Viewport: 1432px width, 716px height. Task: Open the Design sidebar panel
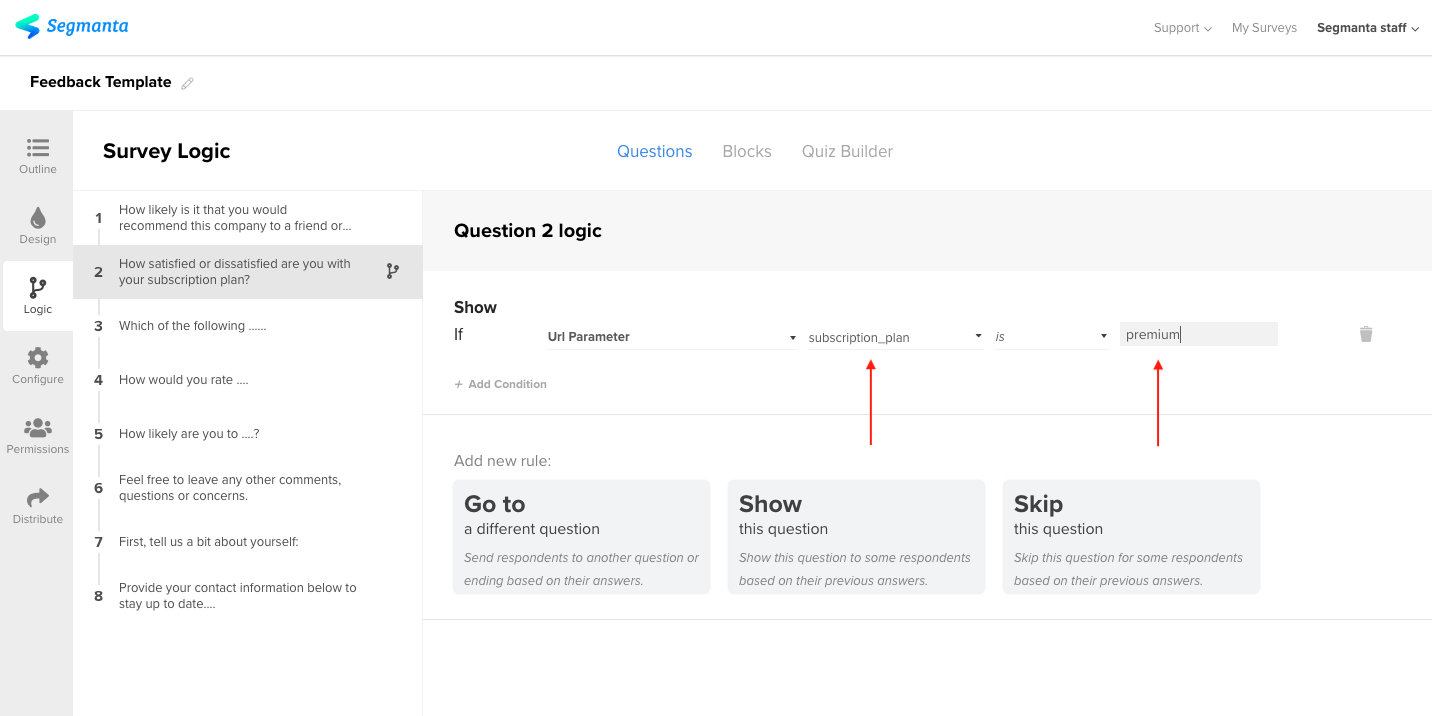(x=38, y=226)
